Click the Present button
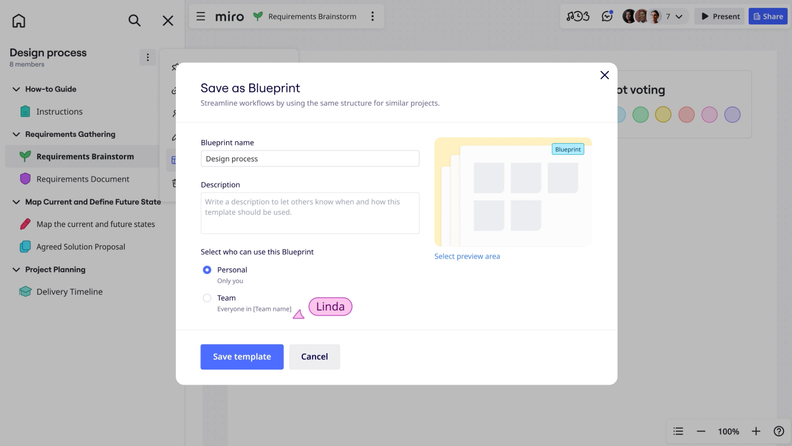Image resolution: width=792 pixels, height=446 pixels. point(720,16)
